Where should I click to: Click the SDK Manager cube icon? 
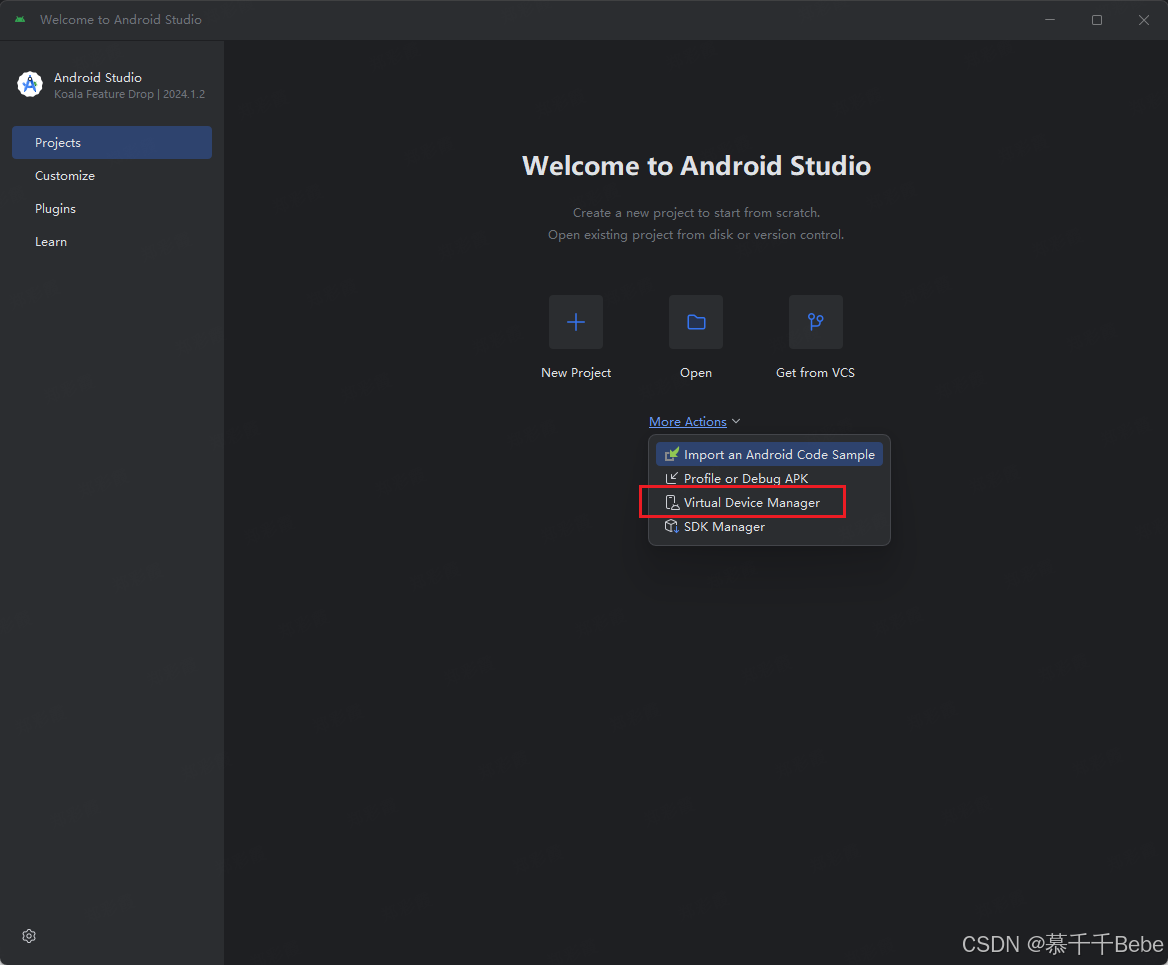tap(671, 526)
